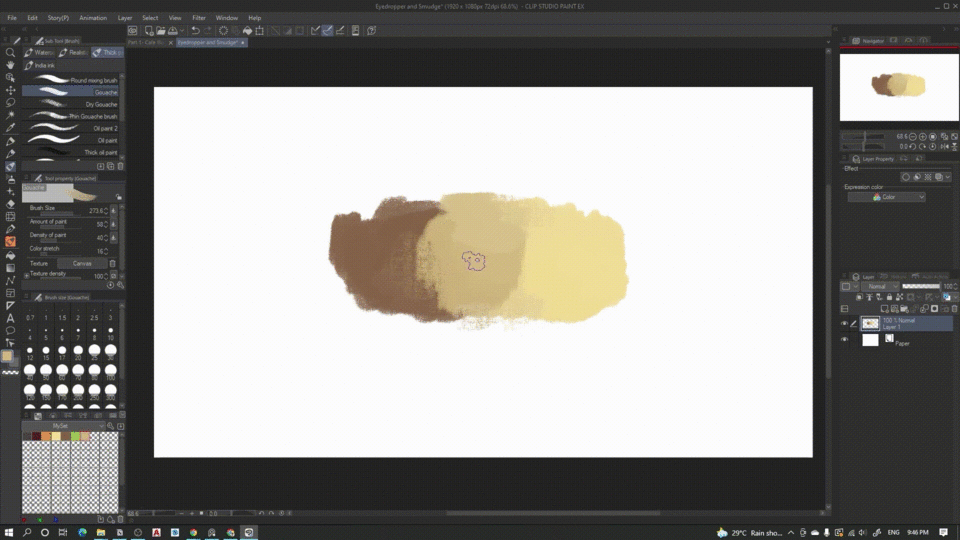Viewport: 960px width, 540px height.
Task: Click the duplicate sub tool icon
Action: pos(111,166)
